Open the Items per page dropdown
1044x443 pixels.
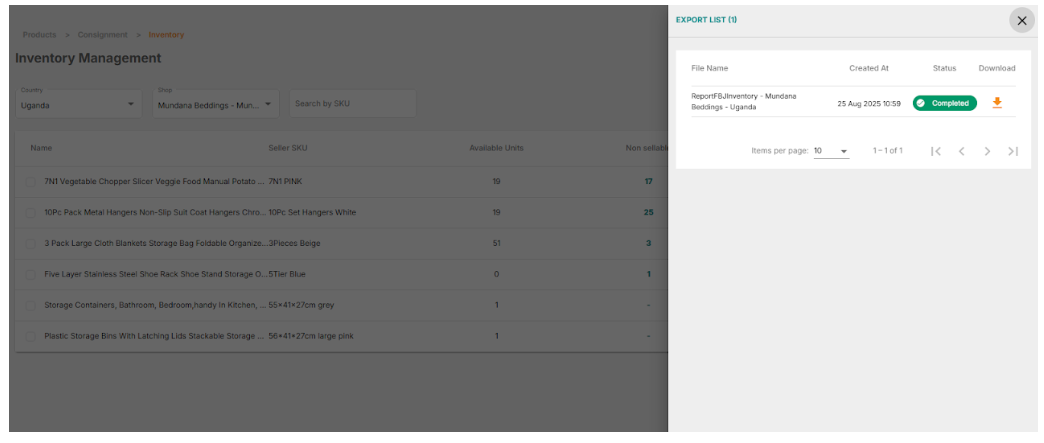pos(830,151)
